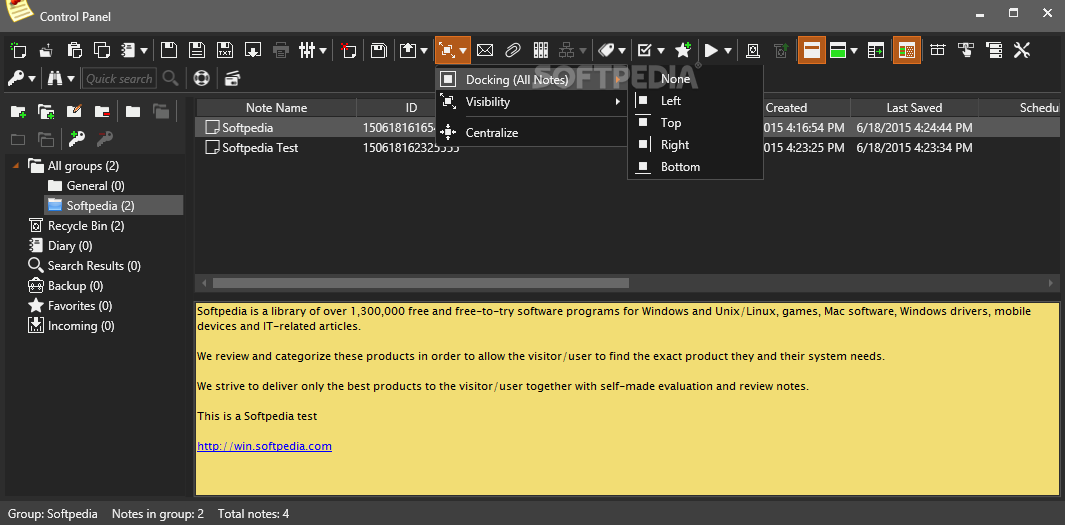
Task: Open the key password dropdown
Action: pyautogui.click(x=32, y=79)
